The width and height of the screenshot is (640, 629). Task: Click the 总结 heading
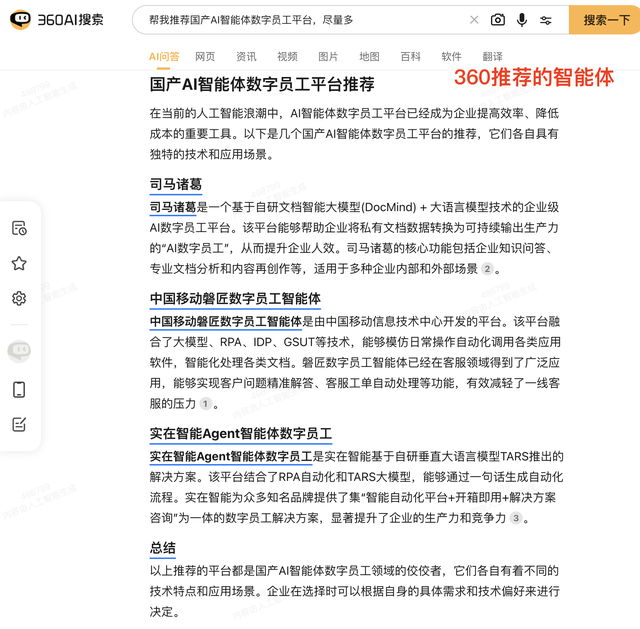click(x=162, y=548)
